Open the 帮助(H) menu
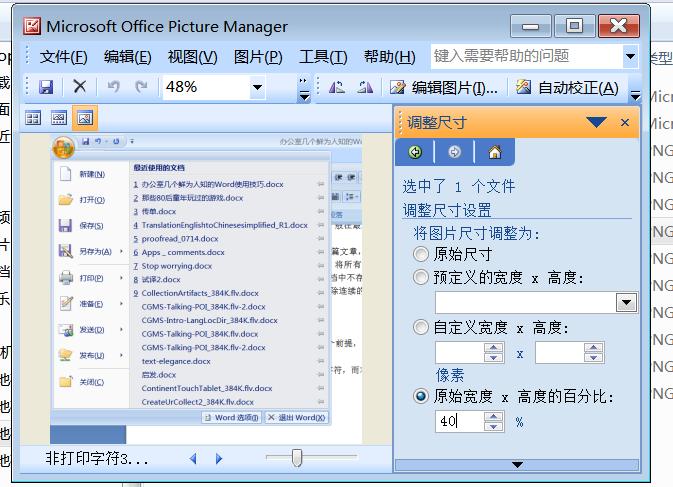 [389, 57]
